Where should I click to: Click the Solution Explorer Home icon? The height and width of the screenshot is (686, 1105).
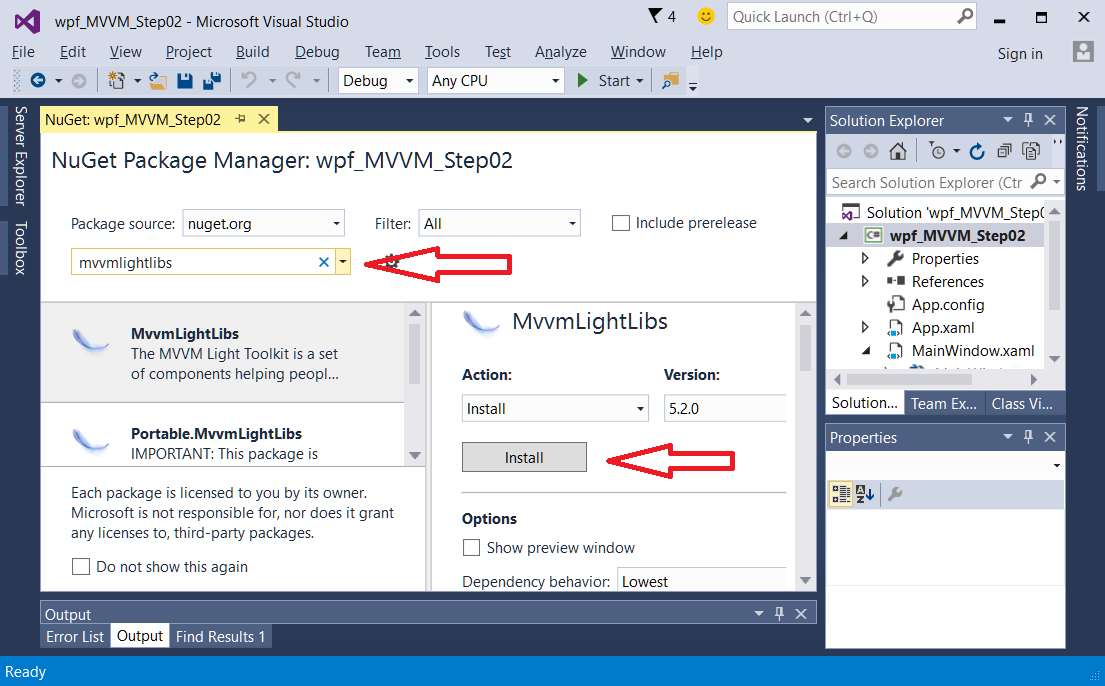click(898, 151)
